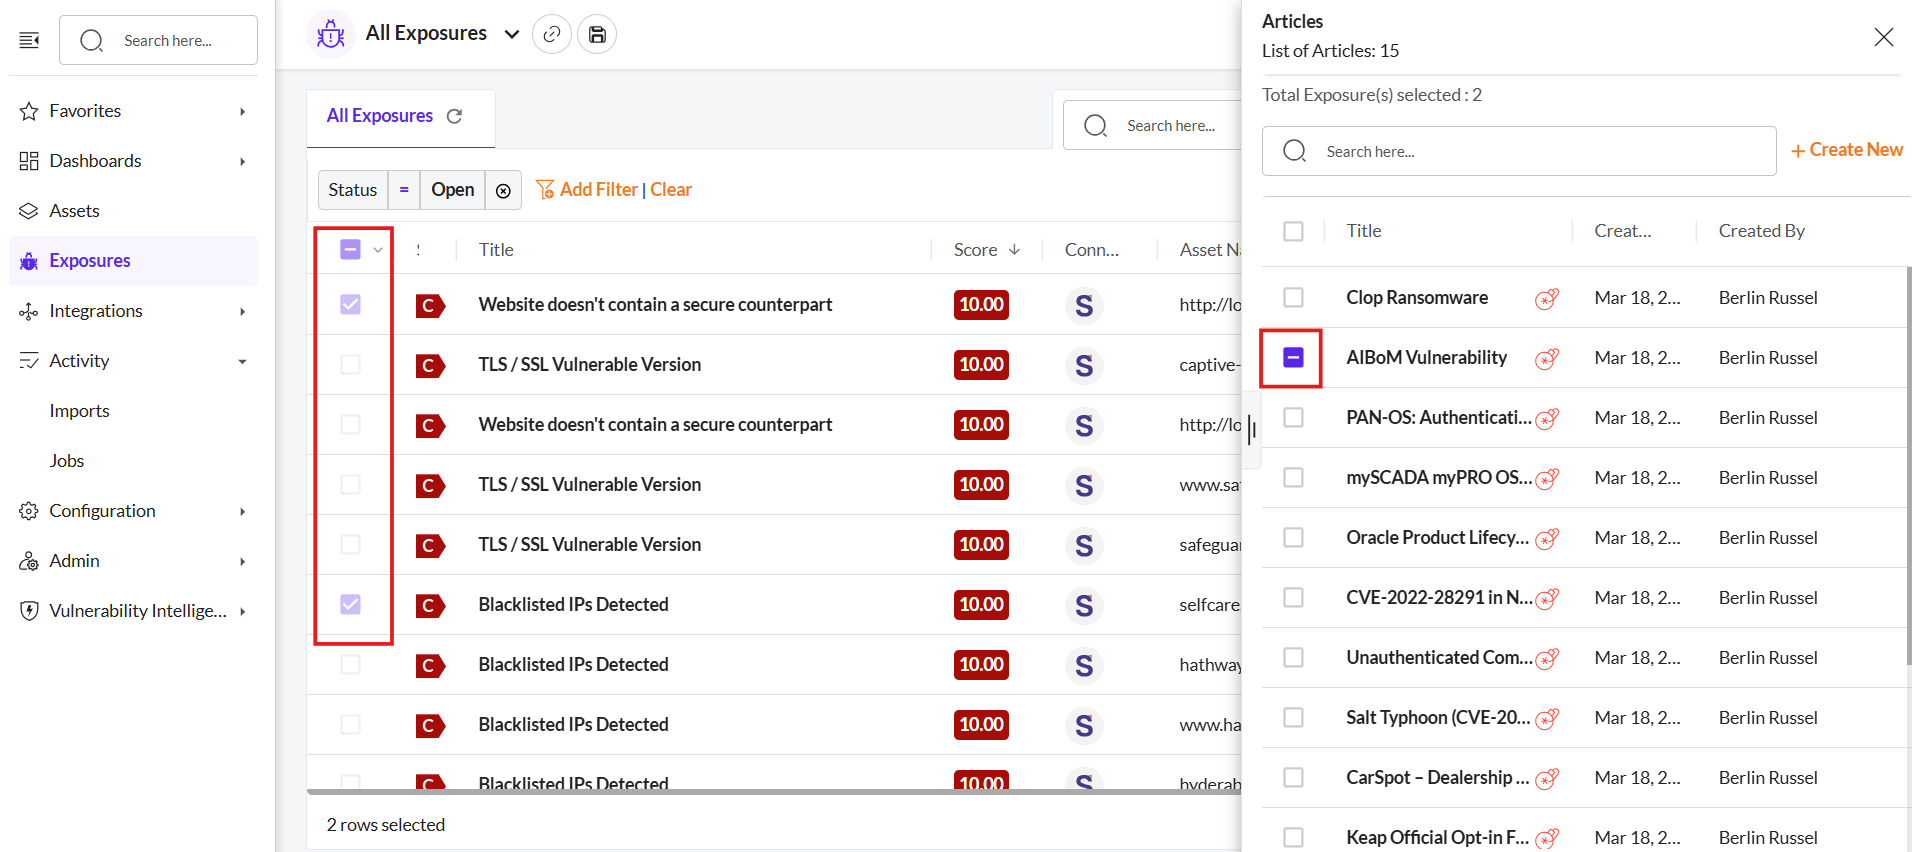Click the threat icon beside mySCADA myPRO article

coord(1547,478)
